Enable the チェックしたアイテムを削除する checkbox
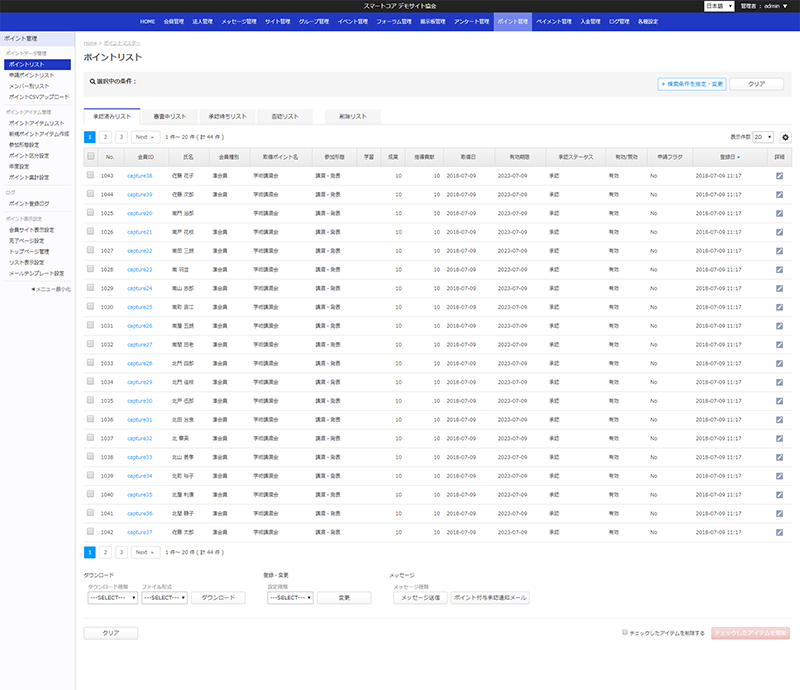800x690 pixels. point(625,632)
